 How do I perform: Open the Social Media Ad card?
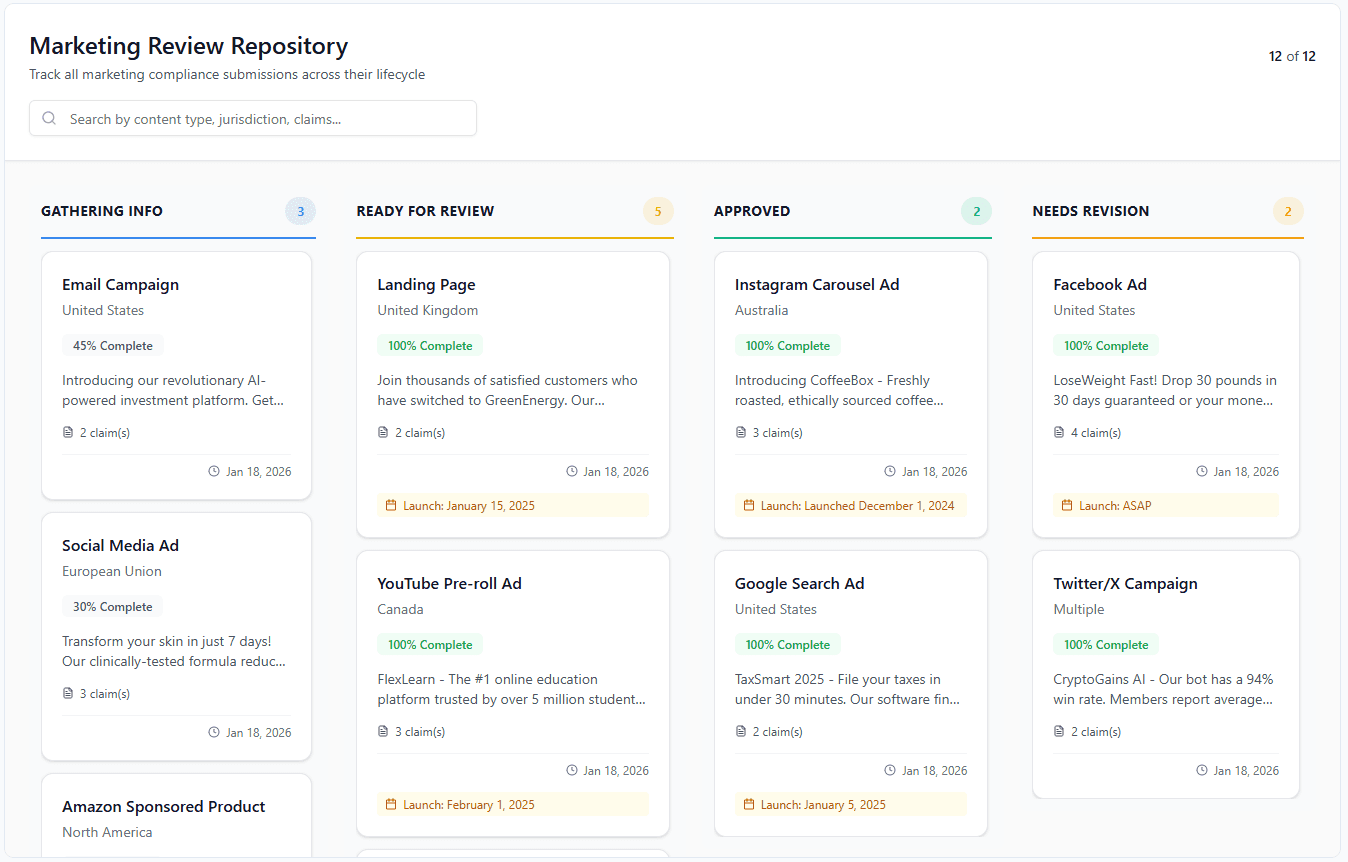pos(177,636)
